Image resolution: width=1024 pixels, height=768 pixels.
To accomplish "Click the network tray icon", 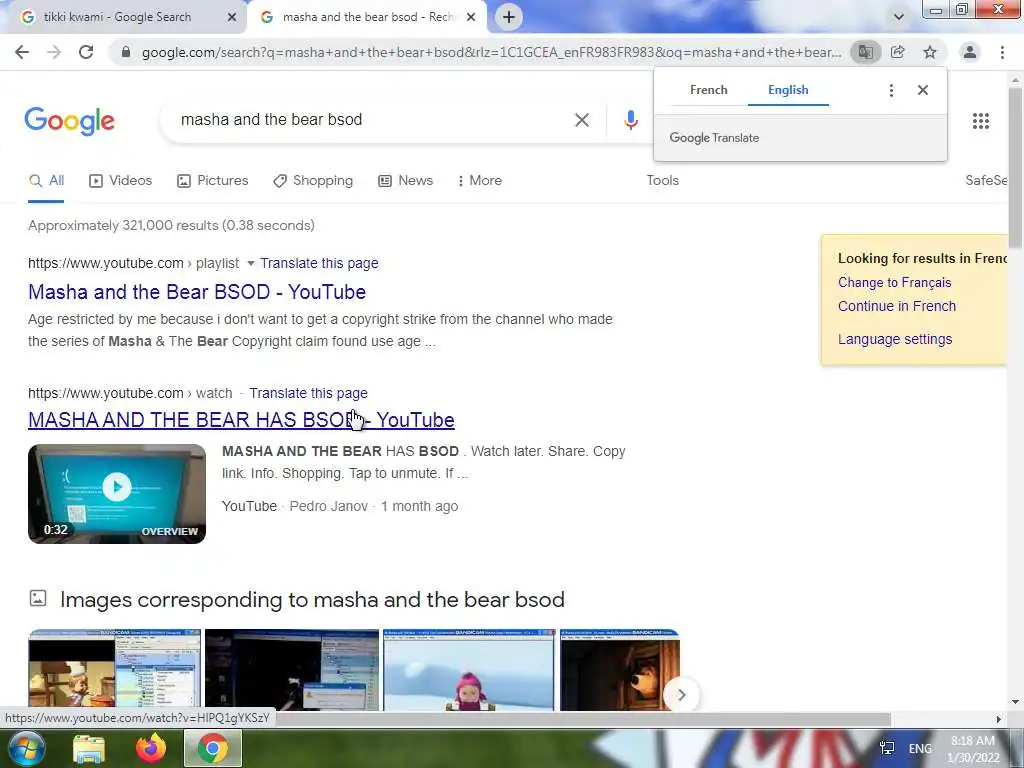I will pos(887,748).
